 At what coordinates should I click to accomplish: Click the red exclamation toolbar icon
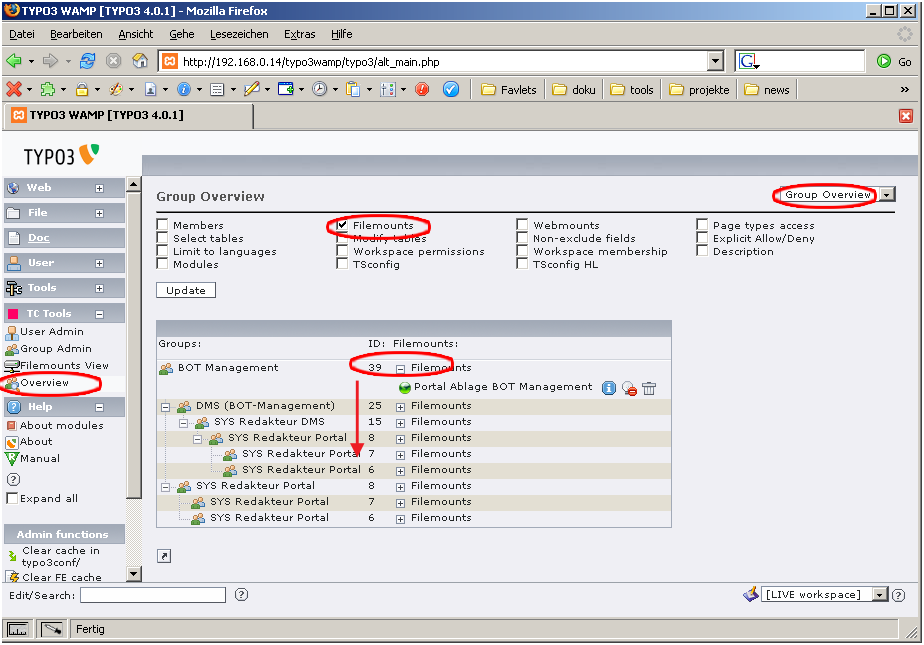tap(422, 89)
